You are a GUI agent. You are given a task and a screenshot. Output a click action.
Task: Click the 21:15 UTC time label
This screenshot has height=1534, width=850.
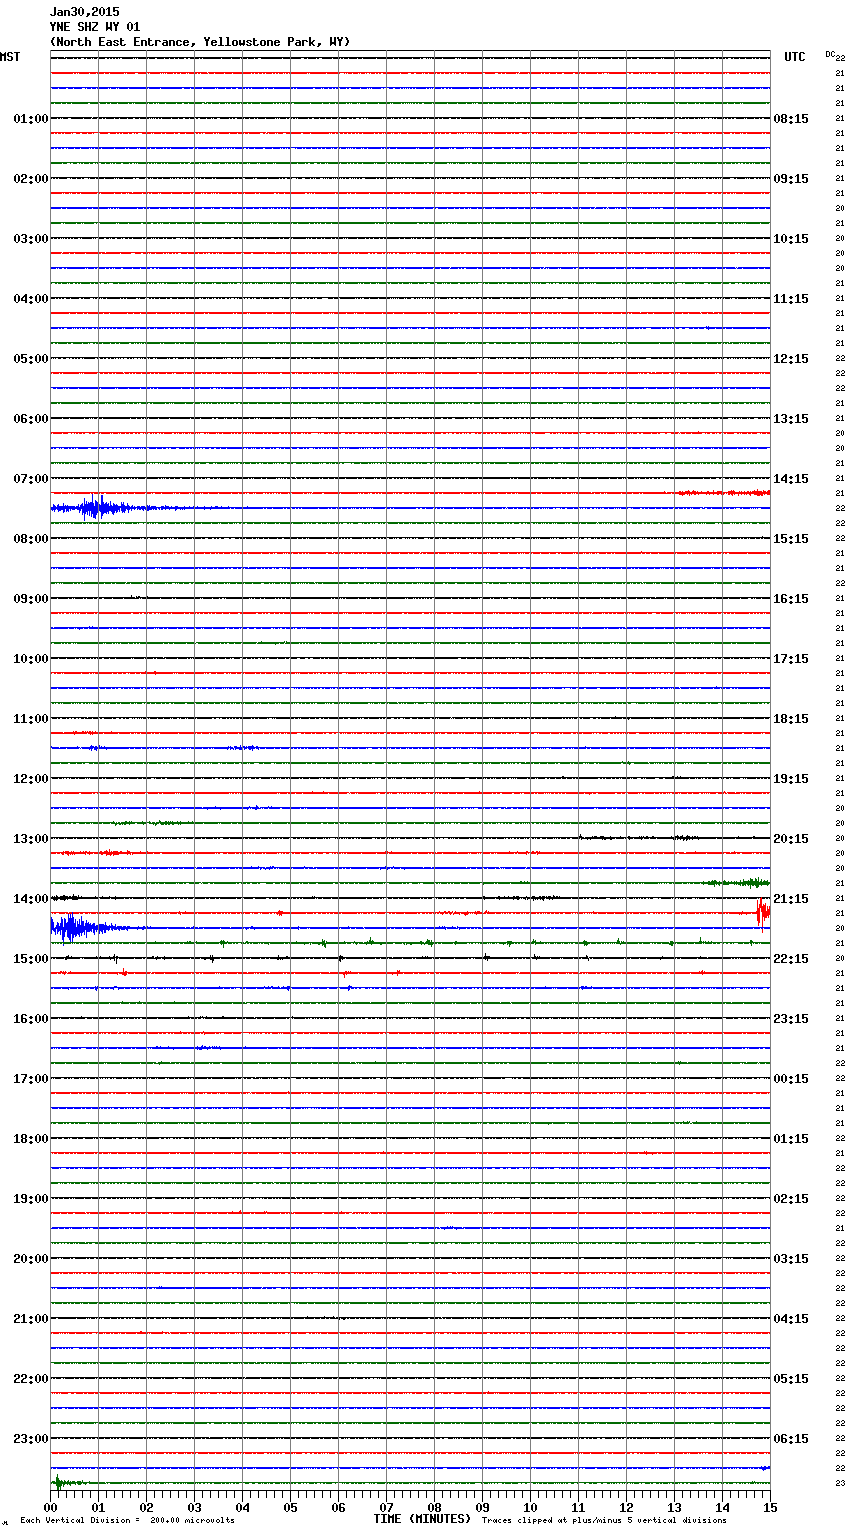point(791,899)
